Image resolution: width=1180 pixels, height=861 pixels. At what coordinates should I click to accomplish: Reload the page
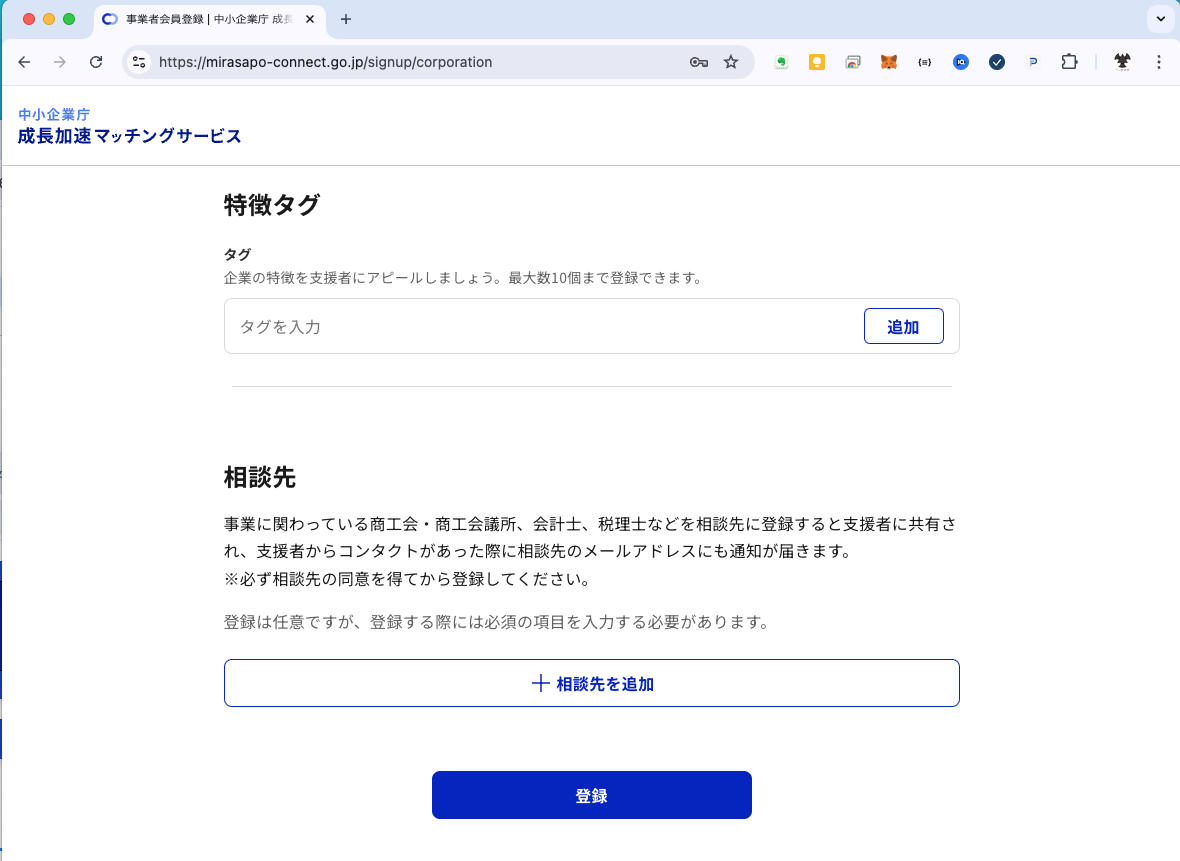click(96, 62)
